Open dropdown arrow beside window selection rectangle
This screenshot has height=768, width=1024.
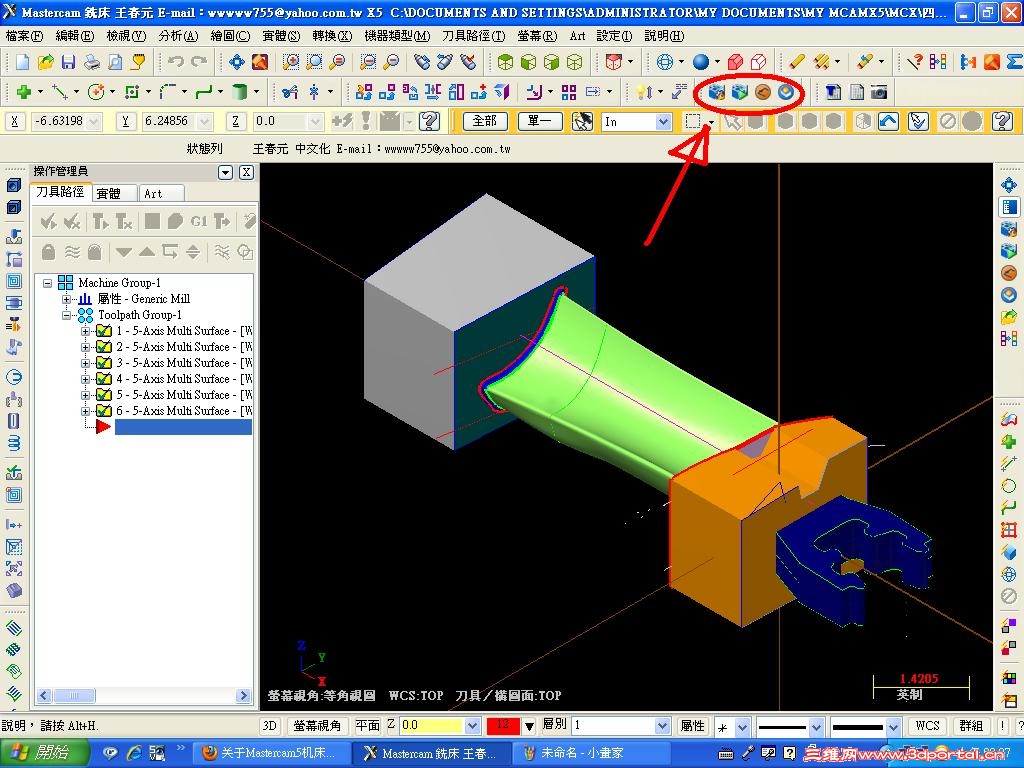(711, 121)
